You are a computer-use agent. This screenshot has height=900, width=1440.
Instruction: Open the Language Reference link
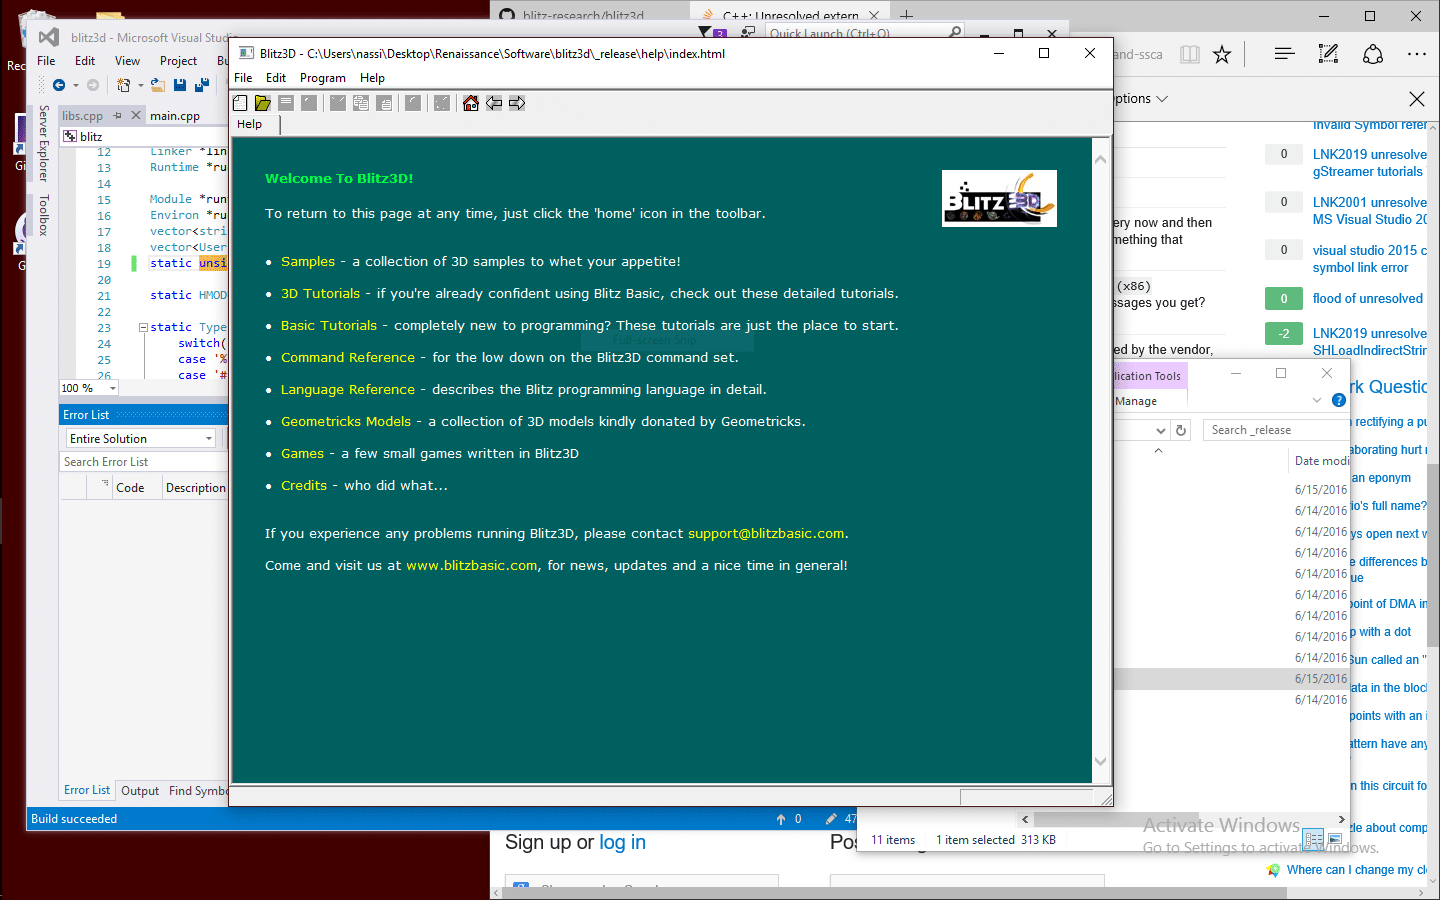tap(348, 390)
